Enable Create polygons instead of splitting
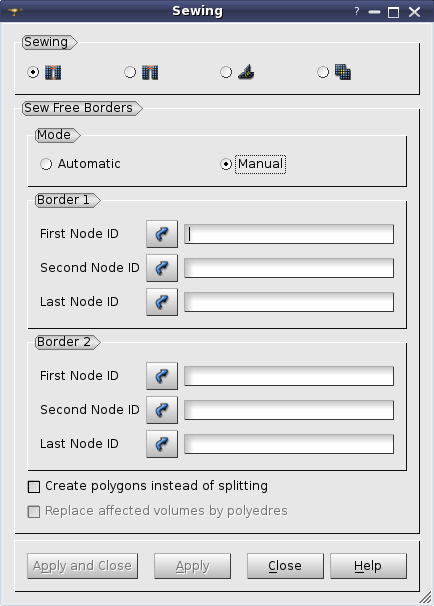This screenshot has width=434, height=606. [x=34, y=487]
